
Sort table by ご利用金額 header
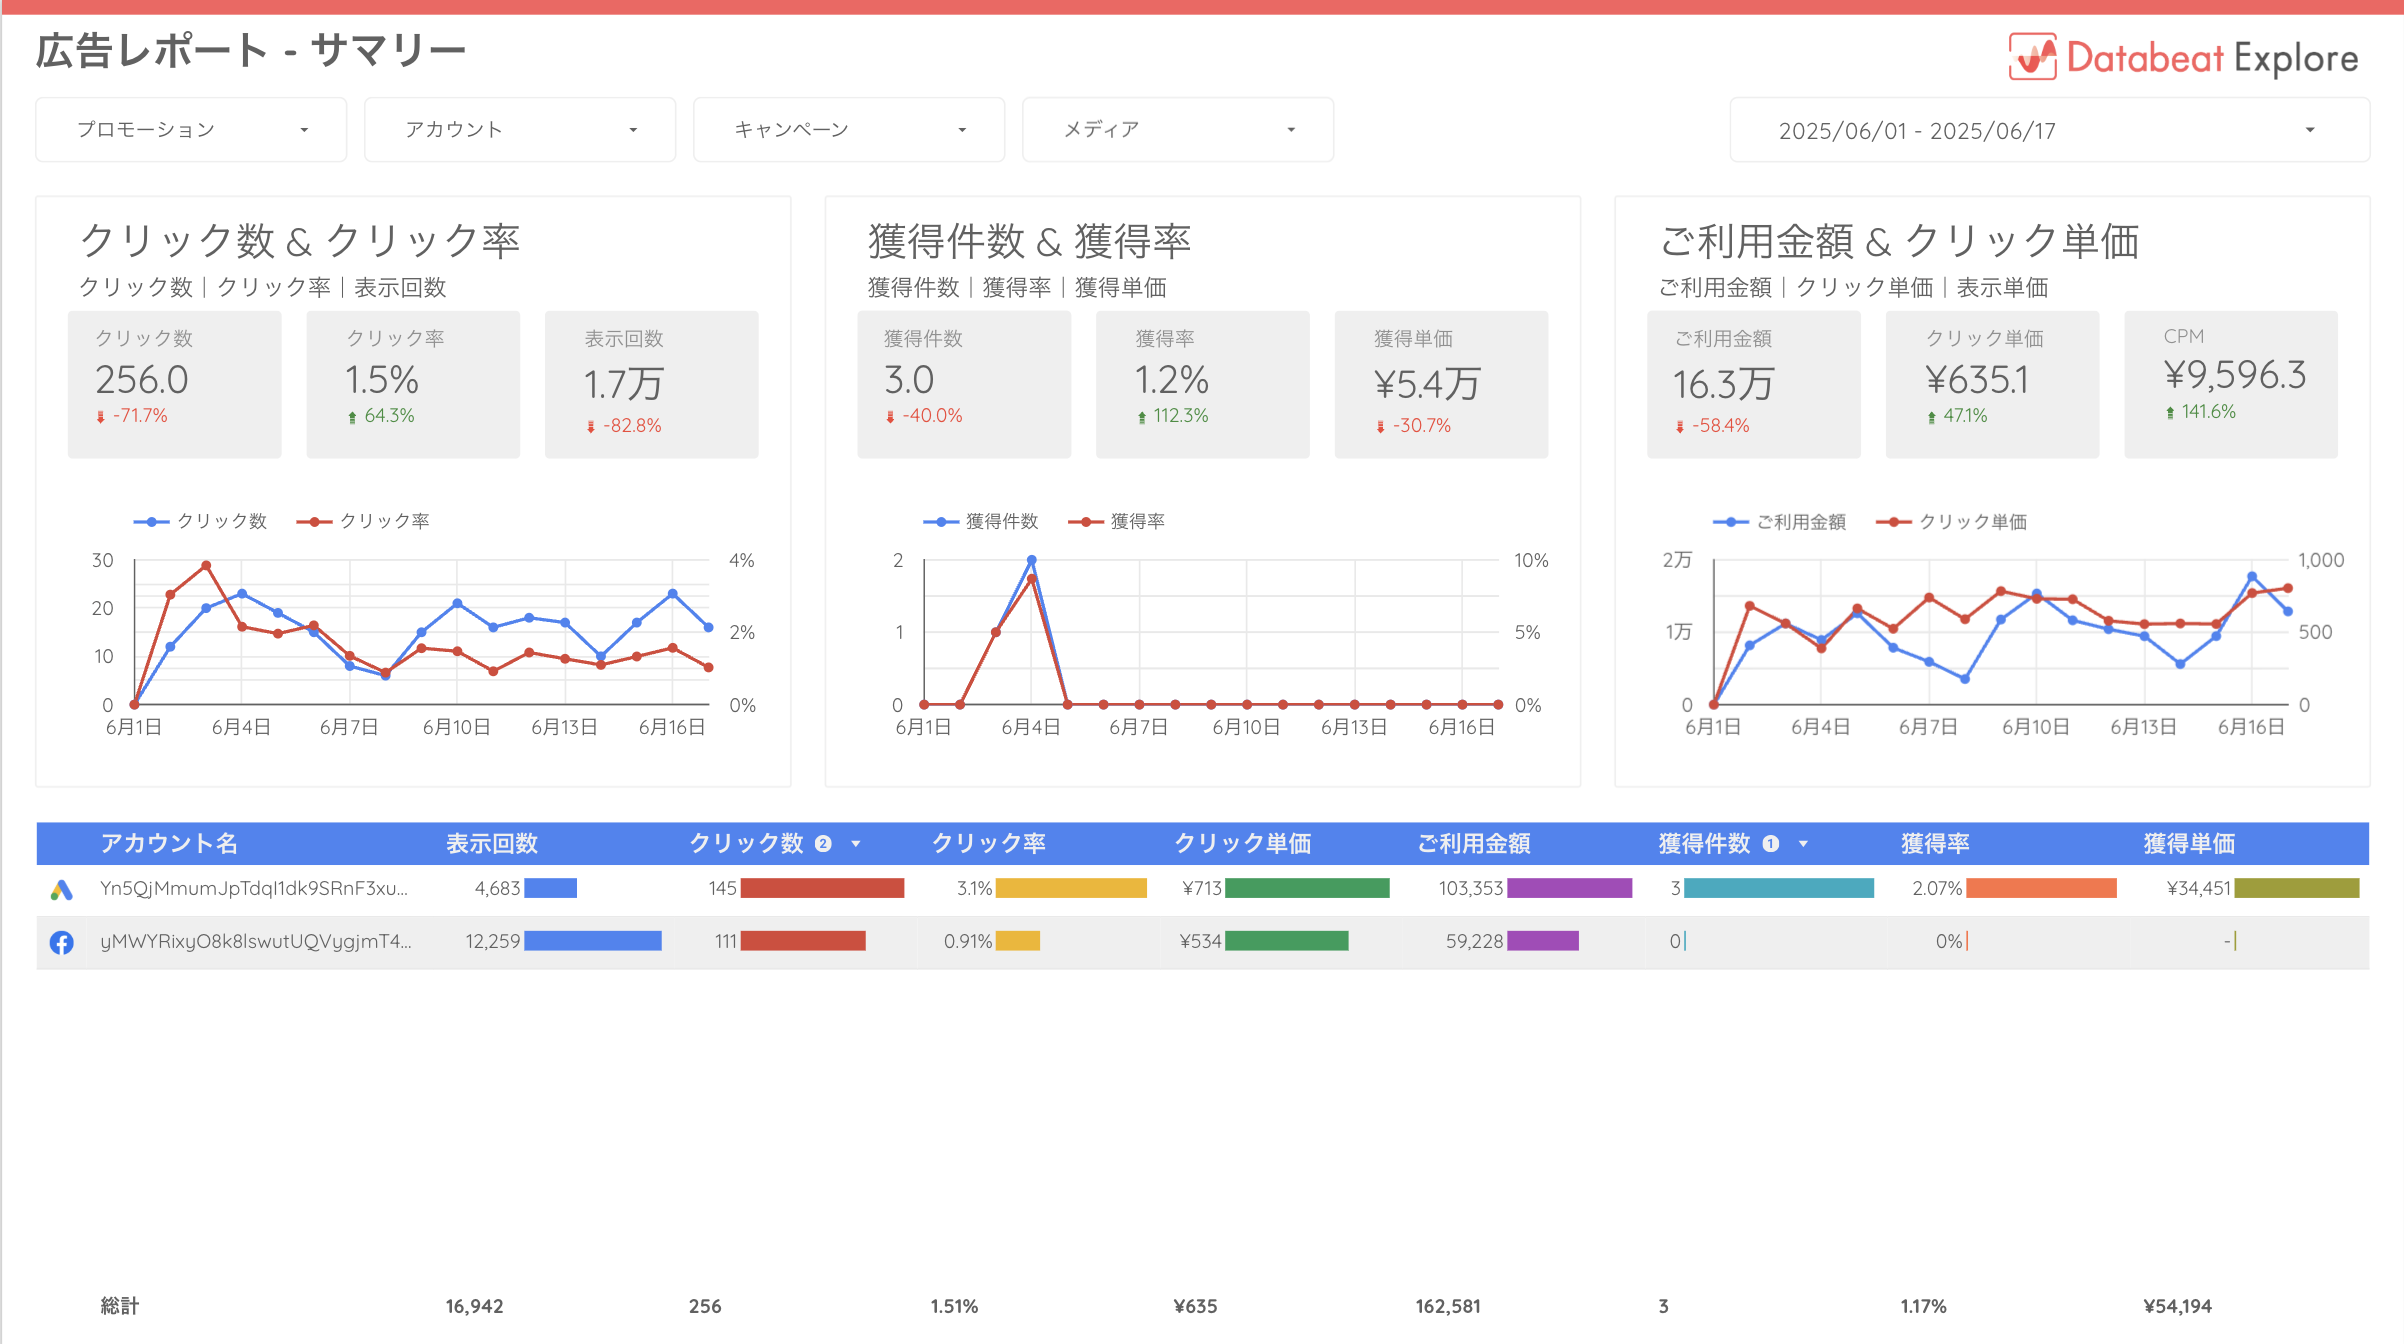1474,844
